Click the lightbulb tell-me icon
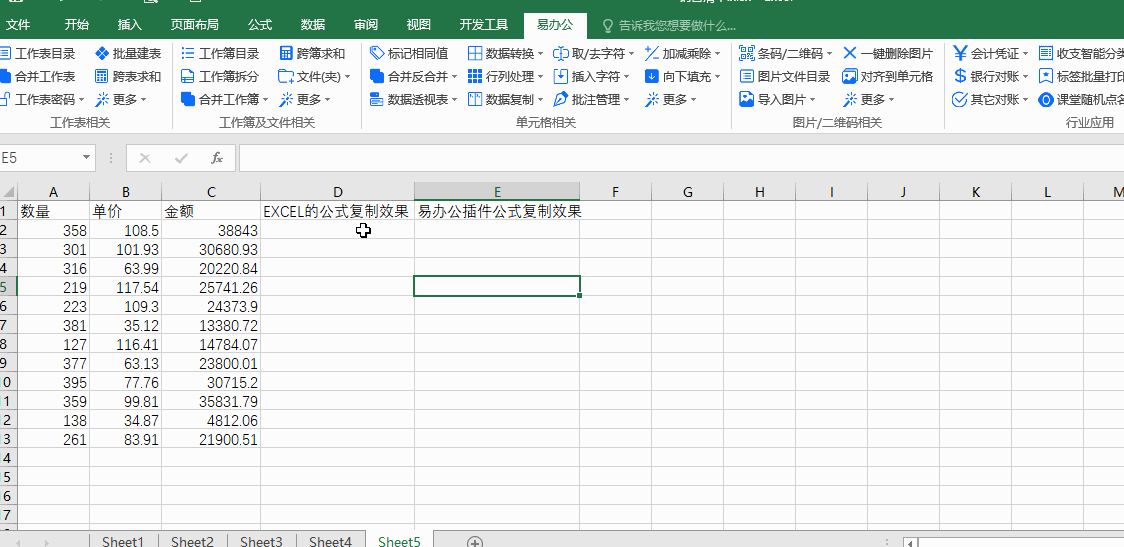Image resolution: width=1124 pixels, height=547 pixels. (608, 26)
